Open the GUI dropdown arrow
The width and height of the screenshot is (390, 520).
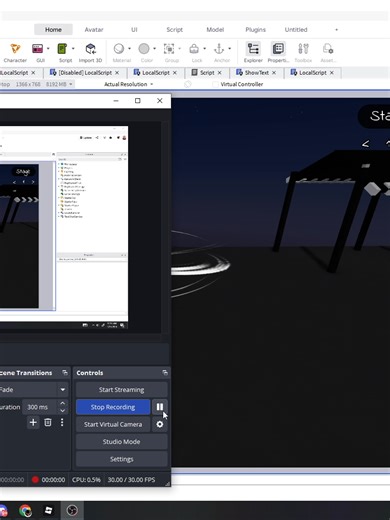[48, 49]
